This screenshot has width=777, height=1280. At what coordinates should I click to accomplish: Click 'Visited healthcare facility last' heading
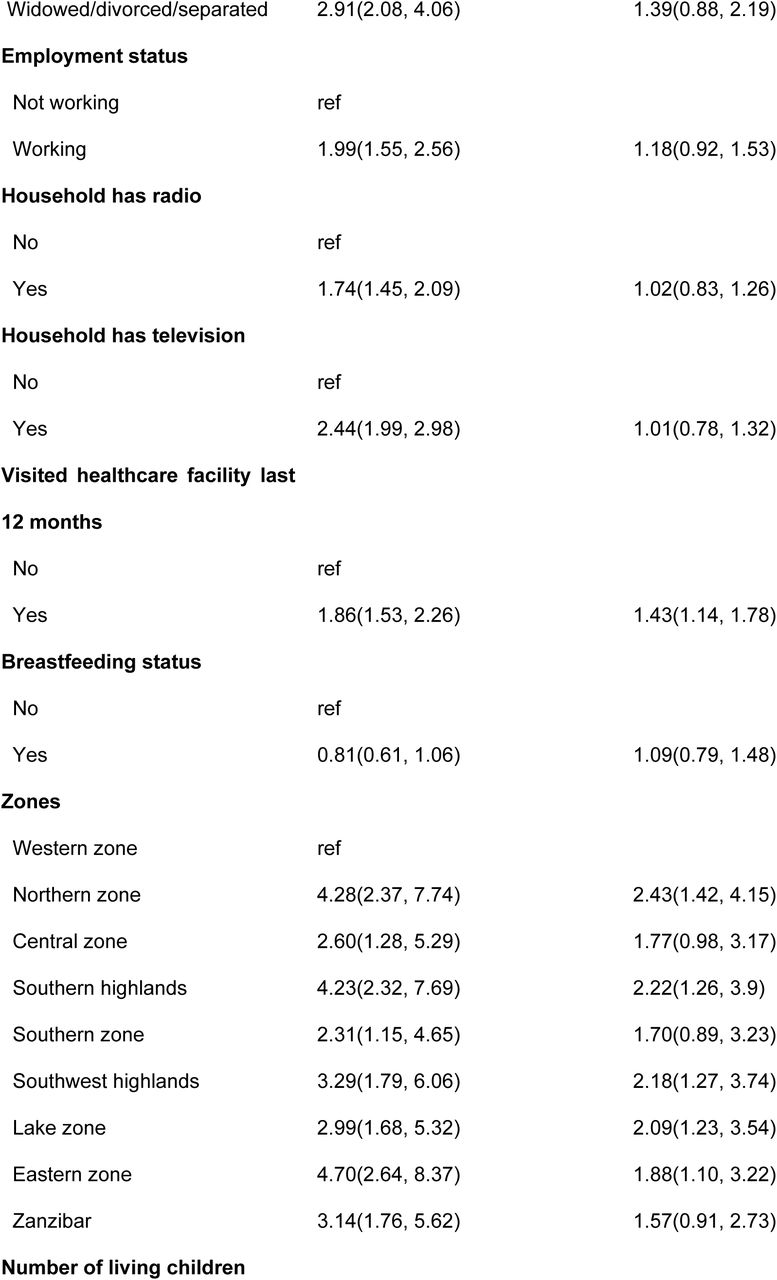[x=149, y=476]
